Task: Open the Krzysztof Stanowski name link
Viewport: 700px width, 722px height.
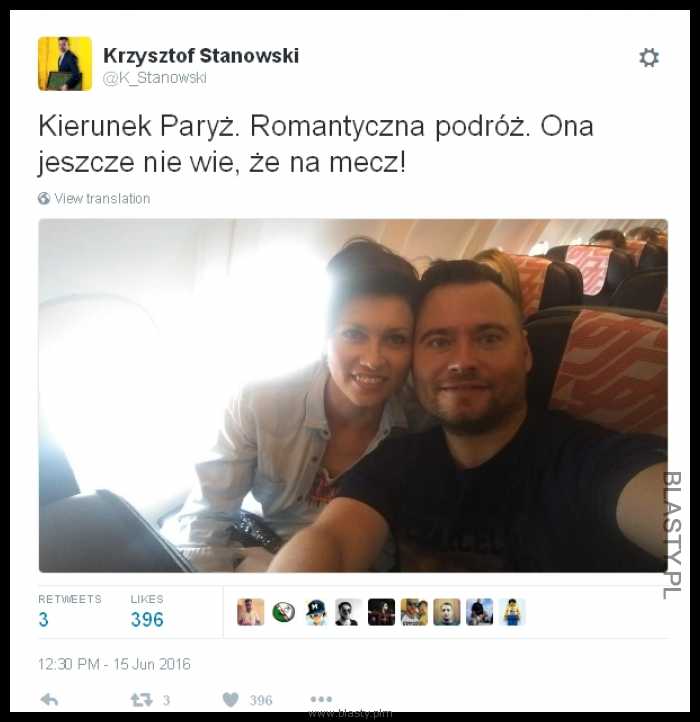Action: (201, 56)
